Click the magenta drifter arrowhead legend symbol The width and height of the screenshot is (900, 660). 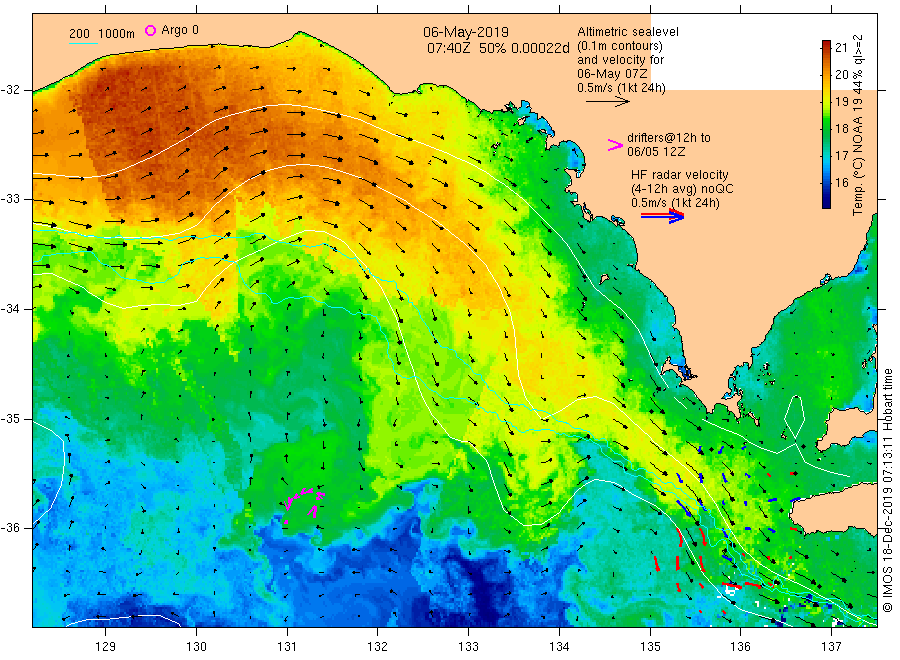615,145
